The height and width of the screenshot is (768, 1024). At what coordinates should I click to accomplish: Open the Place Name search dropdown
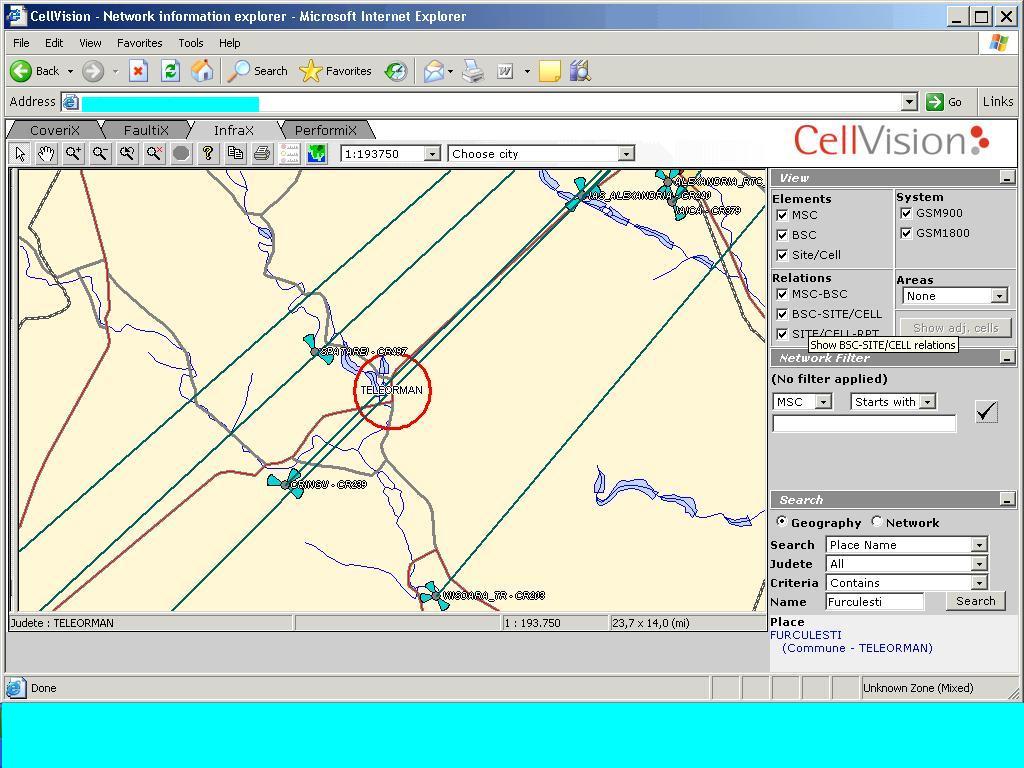(x=979, y=545)
